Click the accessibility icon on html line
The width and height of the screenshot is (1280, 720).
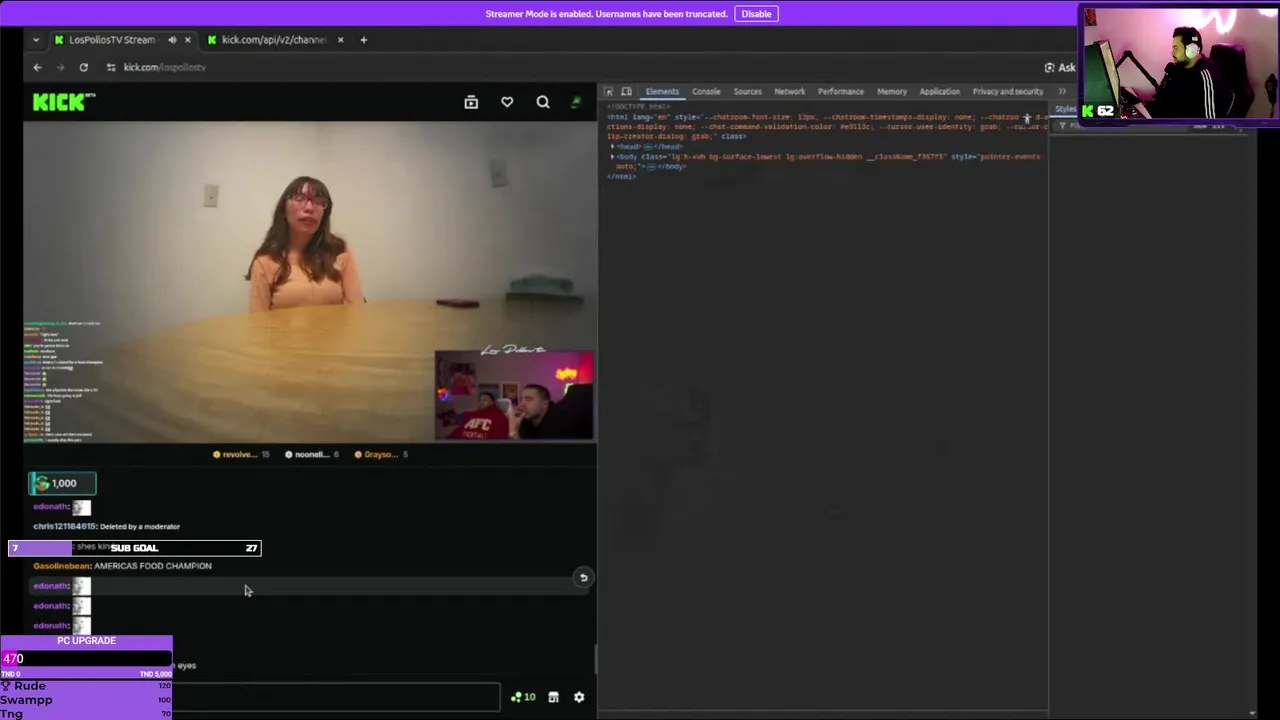pos(1027,118)
